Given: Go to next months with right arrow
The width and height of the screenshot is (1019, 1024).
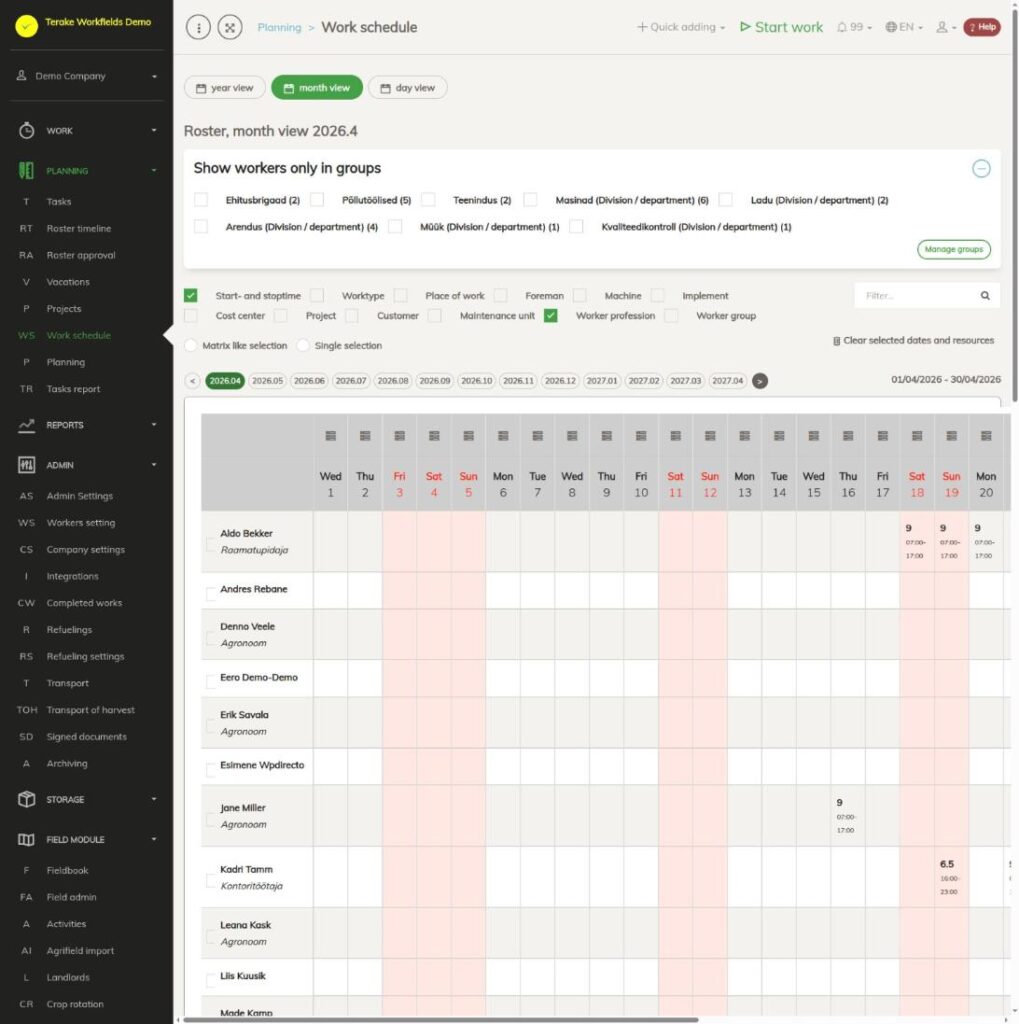Looking at the screenshot, I should pyautogui.click(x=760, y=381).
